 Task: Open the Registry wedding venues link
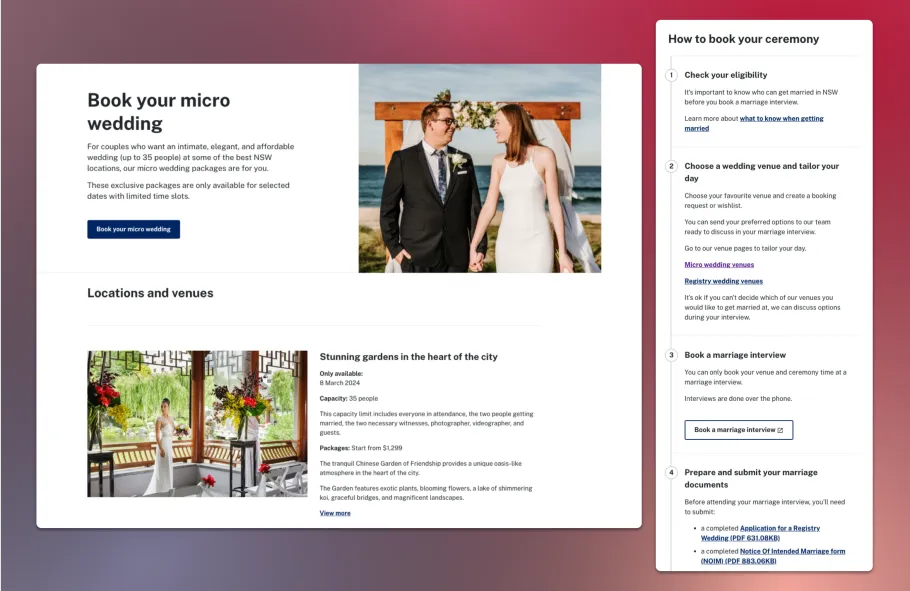pos(723,281)
